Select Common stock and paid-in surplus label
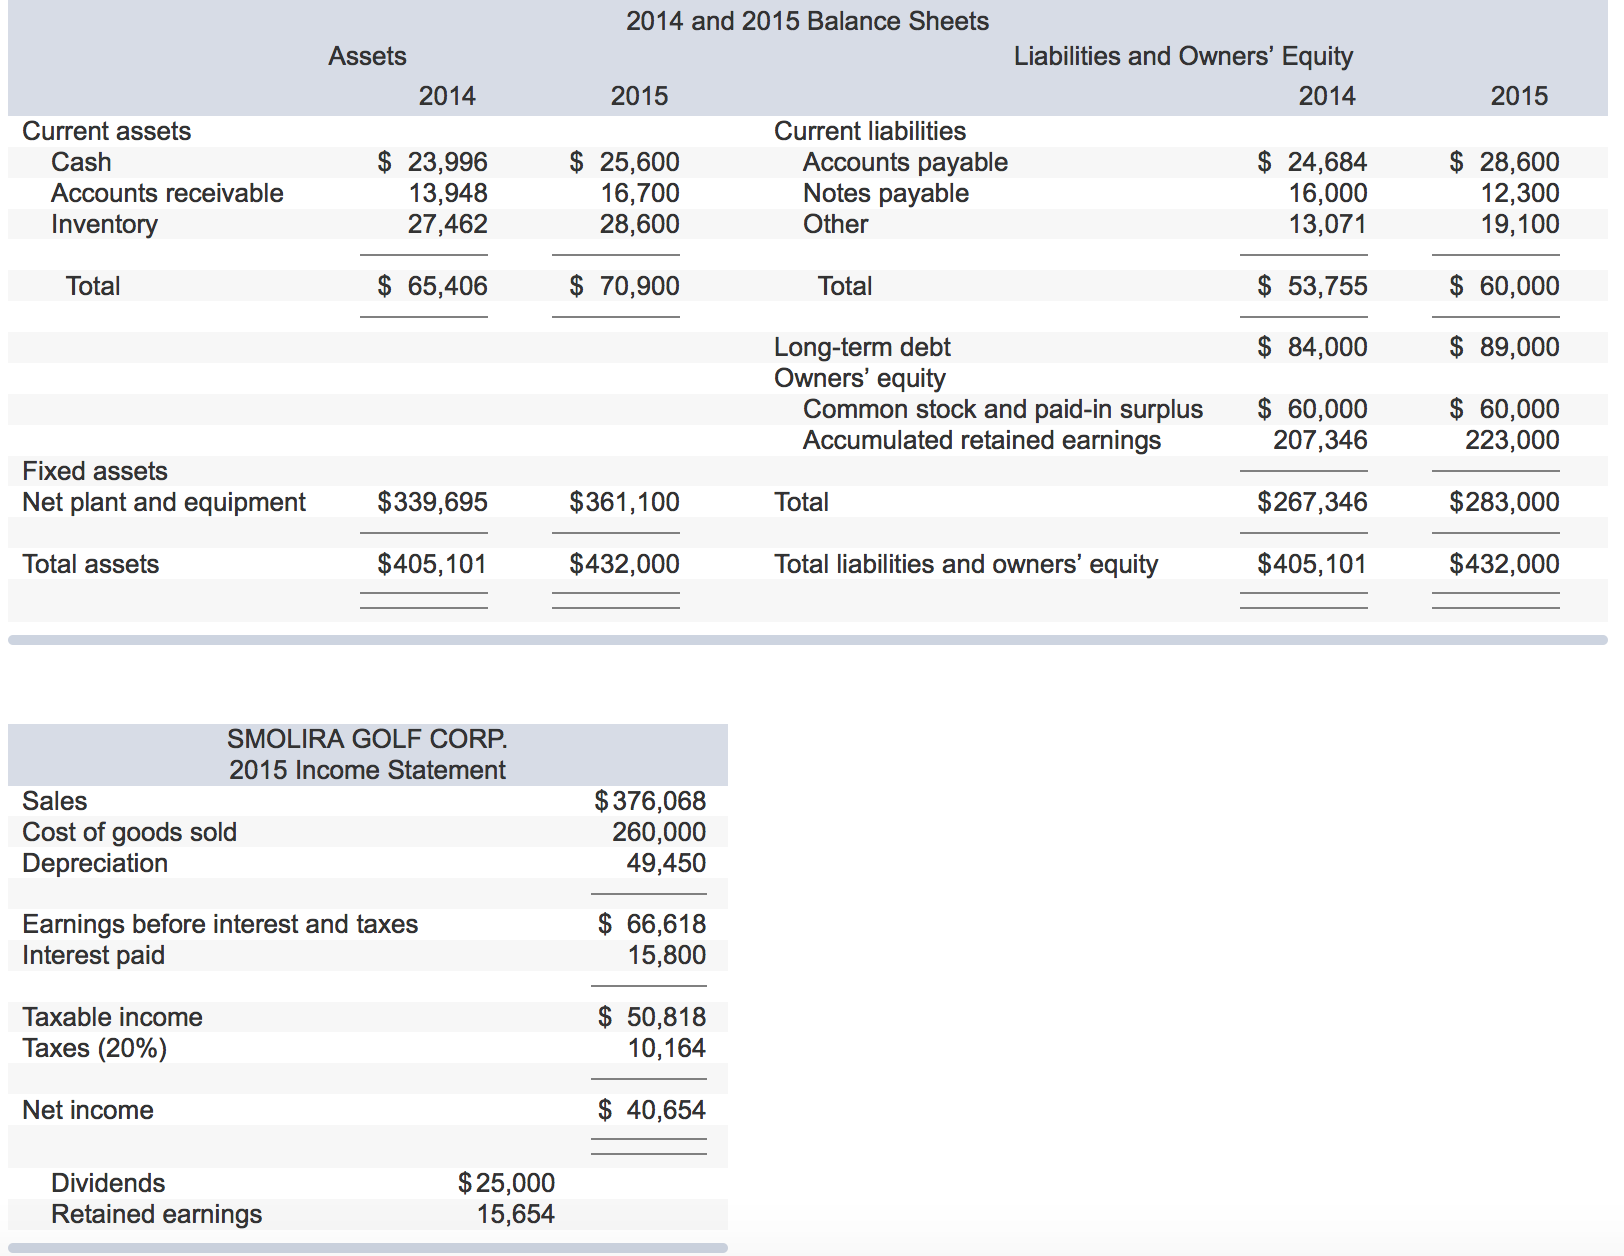The width and height of the screenshot is (1624, 1256). click(x=1003, y=409)
